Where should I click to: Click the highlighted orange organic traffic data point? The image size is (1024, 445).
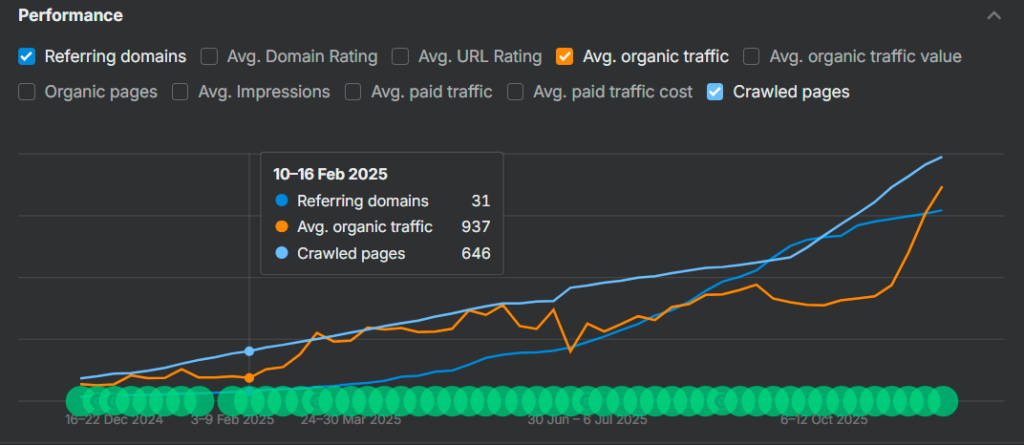(249, 377)
